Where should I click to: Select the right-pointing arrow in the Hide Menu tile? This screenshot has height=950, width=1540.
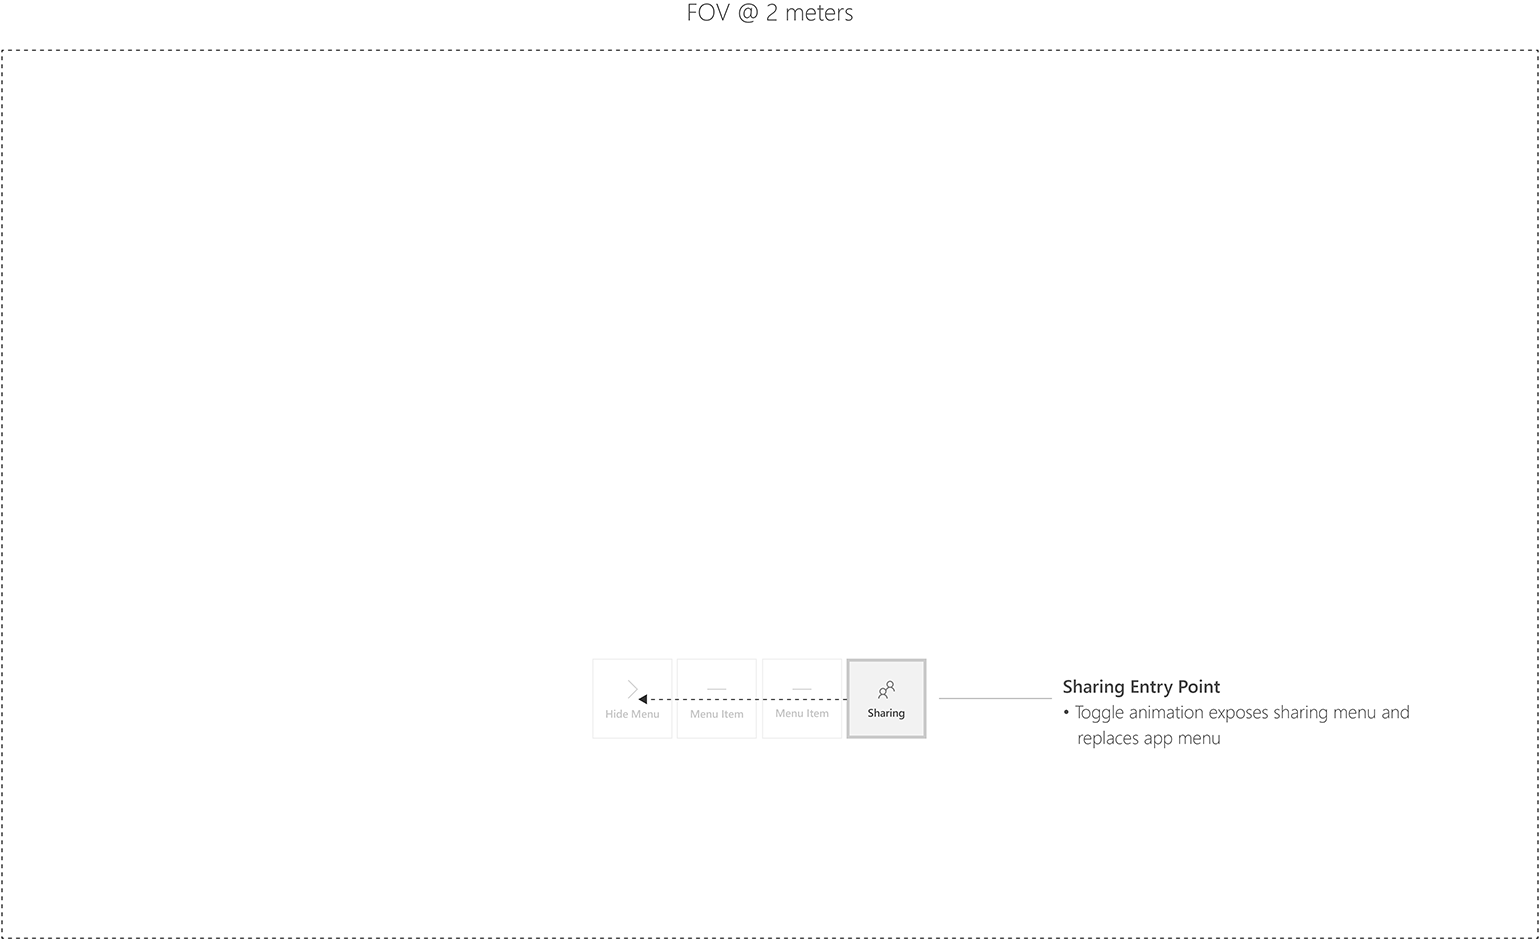pyautogui.click(x=632, y=686)
